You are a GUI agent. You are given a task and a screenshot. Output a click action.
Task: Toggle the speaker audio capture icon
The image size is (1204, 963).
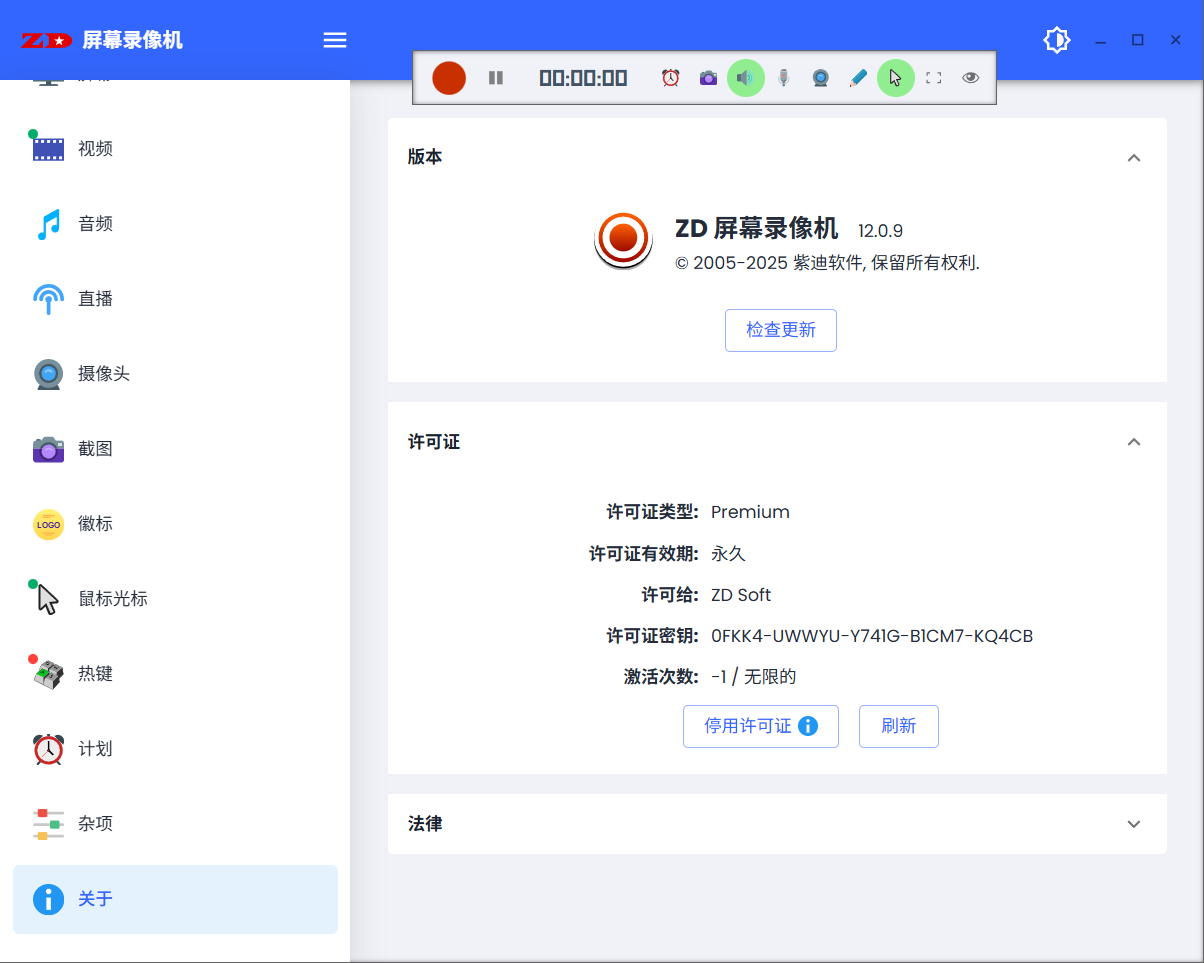[745, 78]
